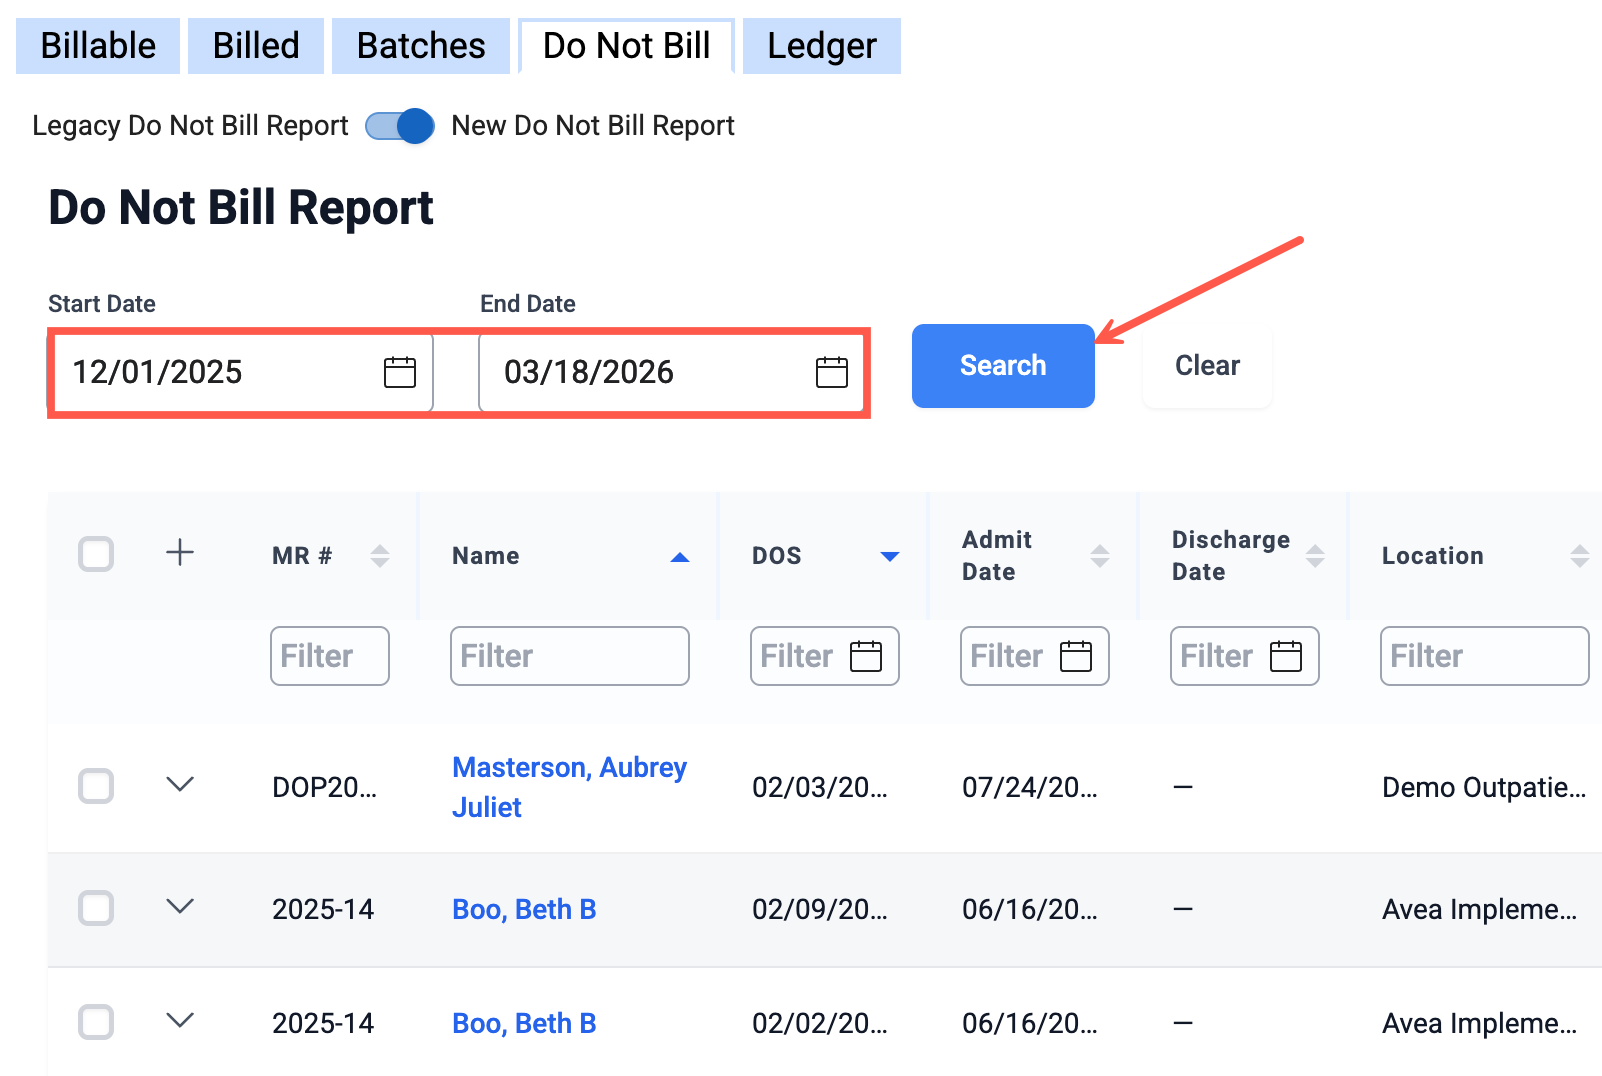Sort by Name ascending arrow
This screenshot has width=1602, height=1076.
click(680, 557)
